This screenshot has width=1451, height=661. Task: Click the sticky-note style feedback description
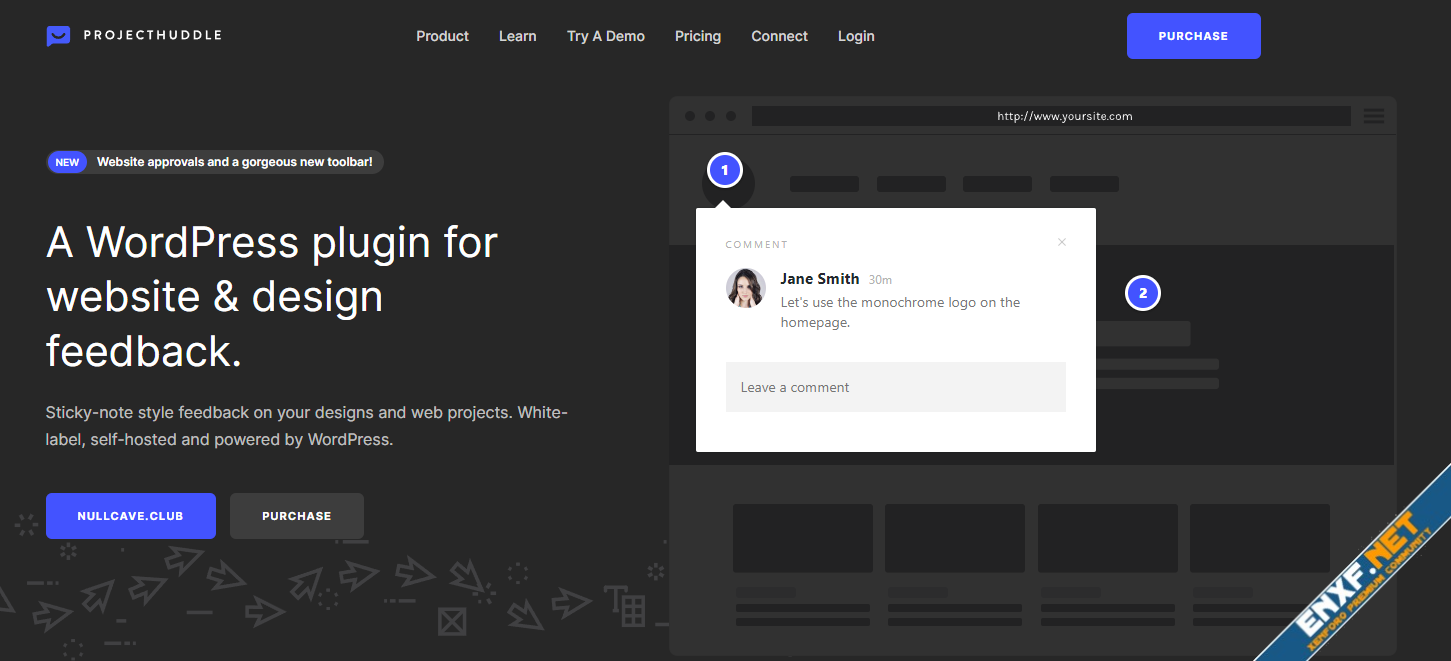[307, 426]
